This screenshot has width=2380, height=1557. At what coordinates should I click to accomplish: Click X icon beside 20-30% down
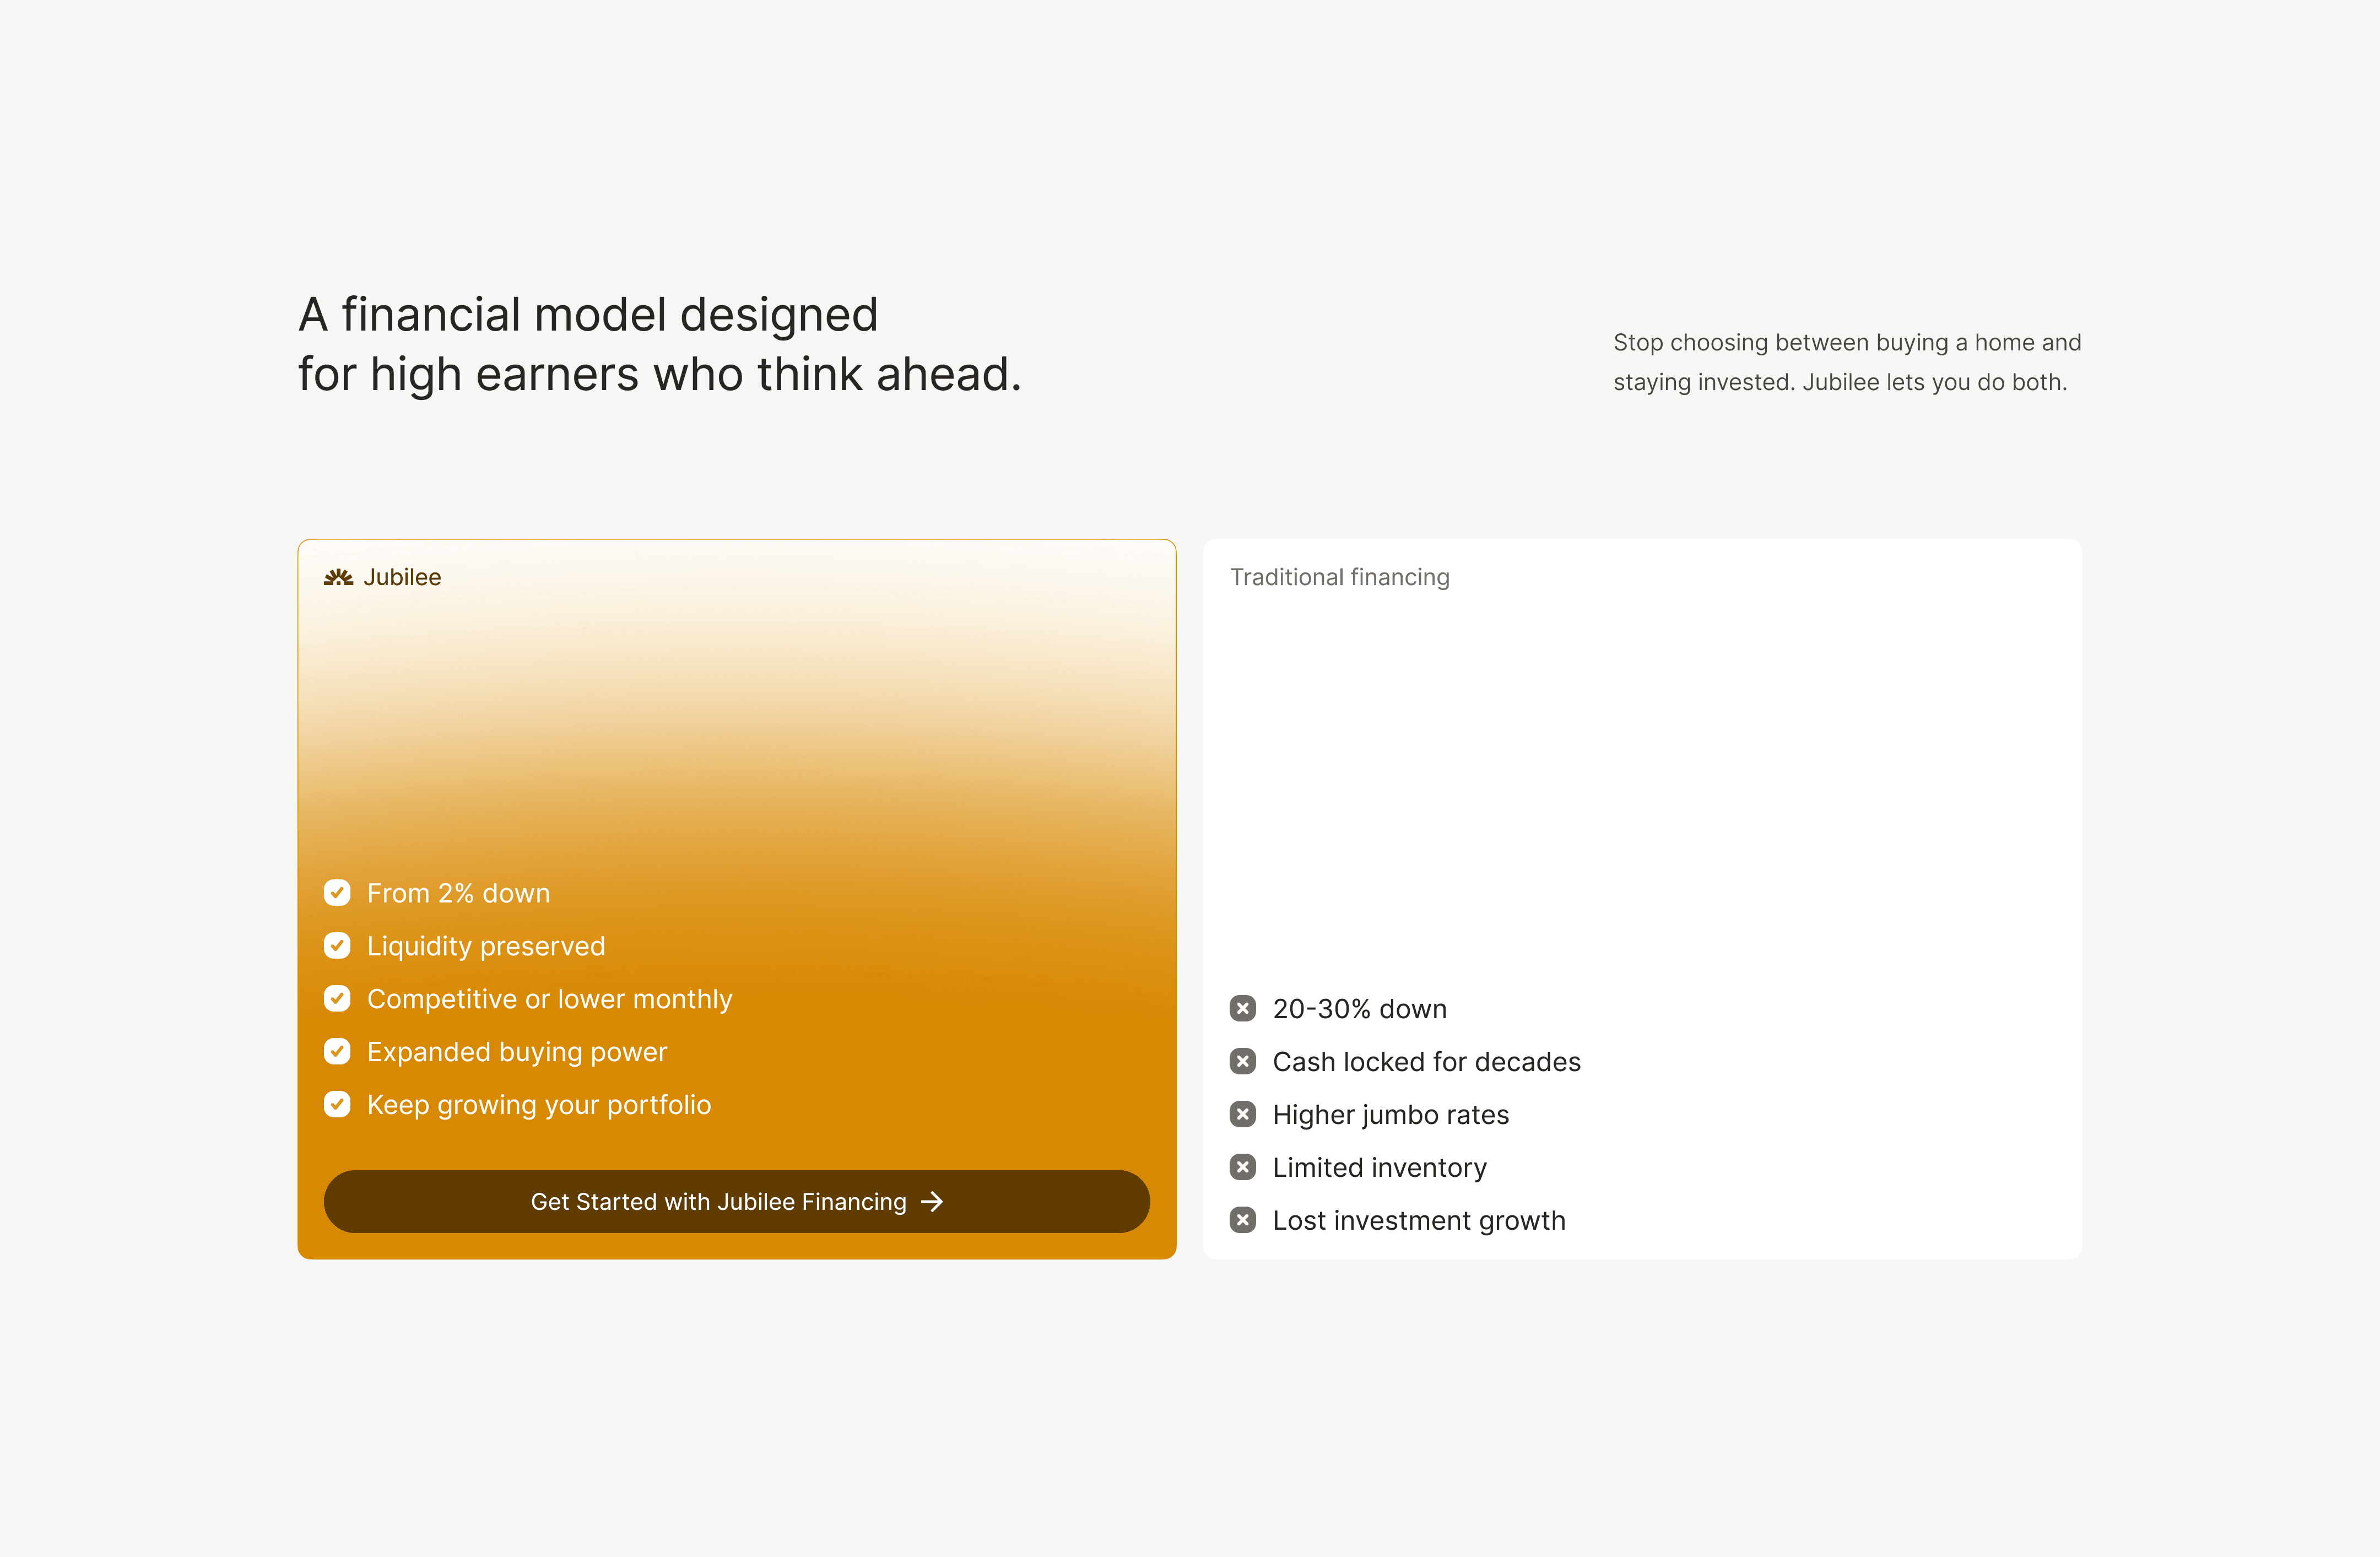(1243, 1008)
